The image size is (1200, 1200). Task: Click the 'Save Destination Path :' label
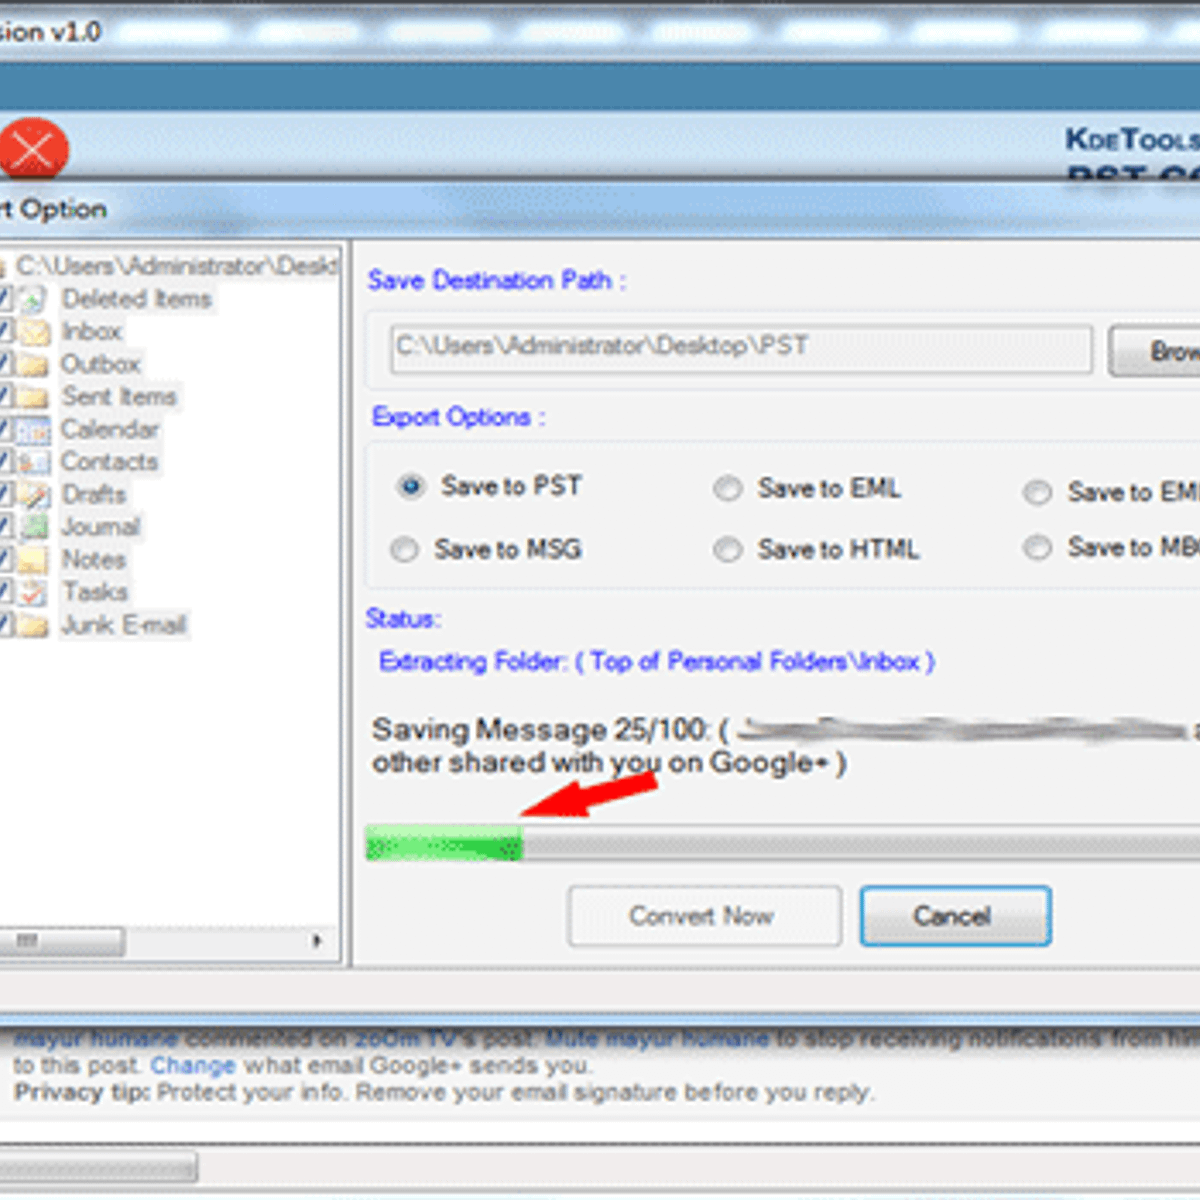coord(497,280)
